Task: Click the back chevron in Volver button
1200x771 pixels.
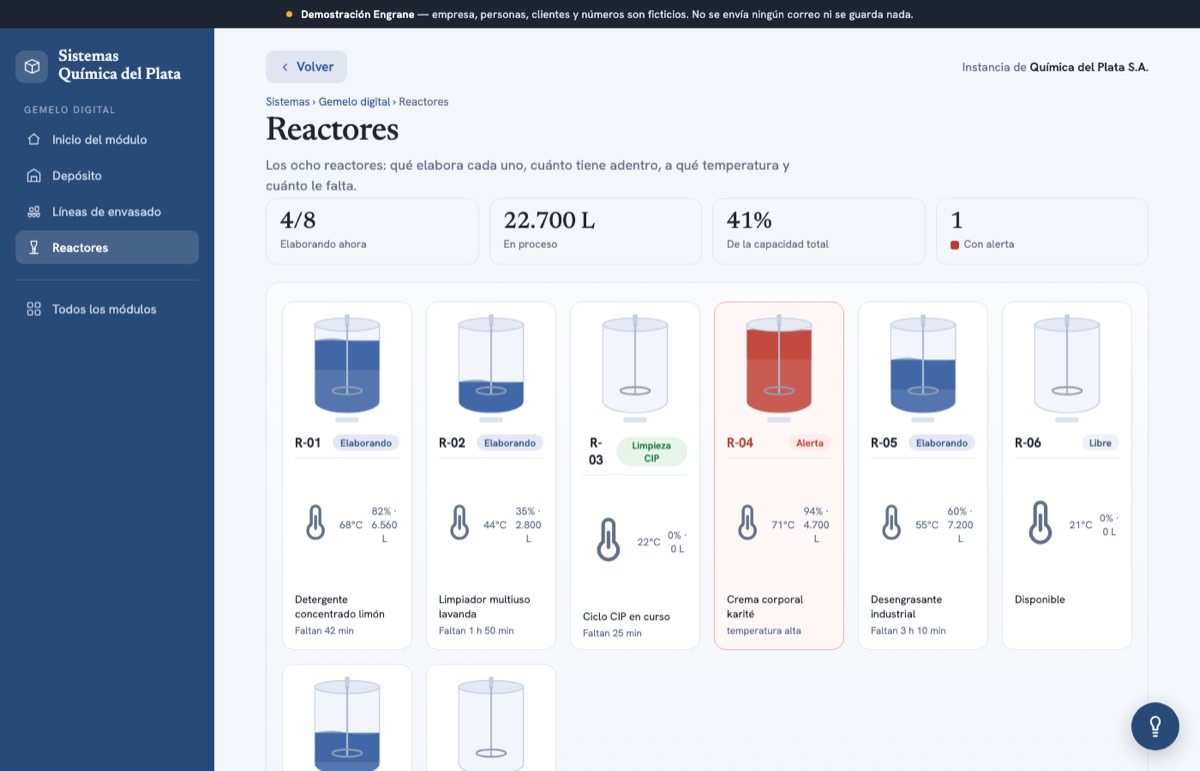Action: coord(285,67)
